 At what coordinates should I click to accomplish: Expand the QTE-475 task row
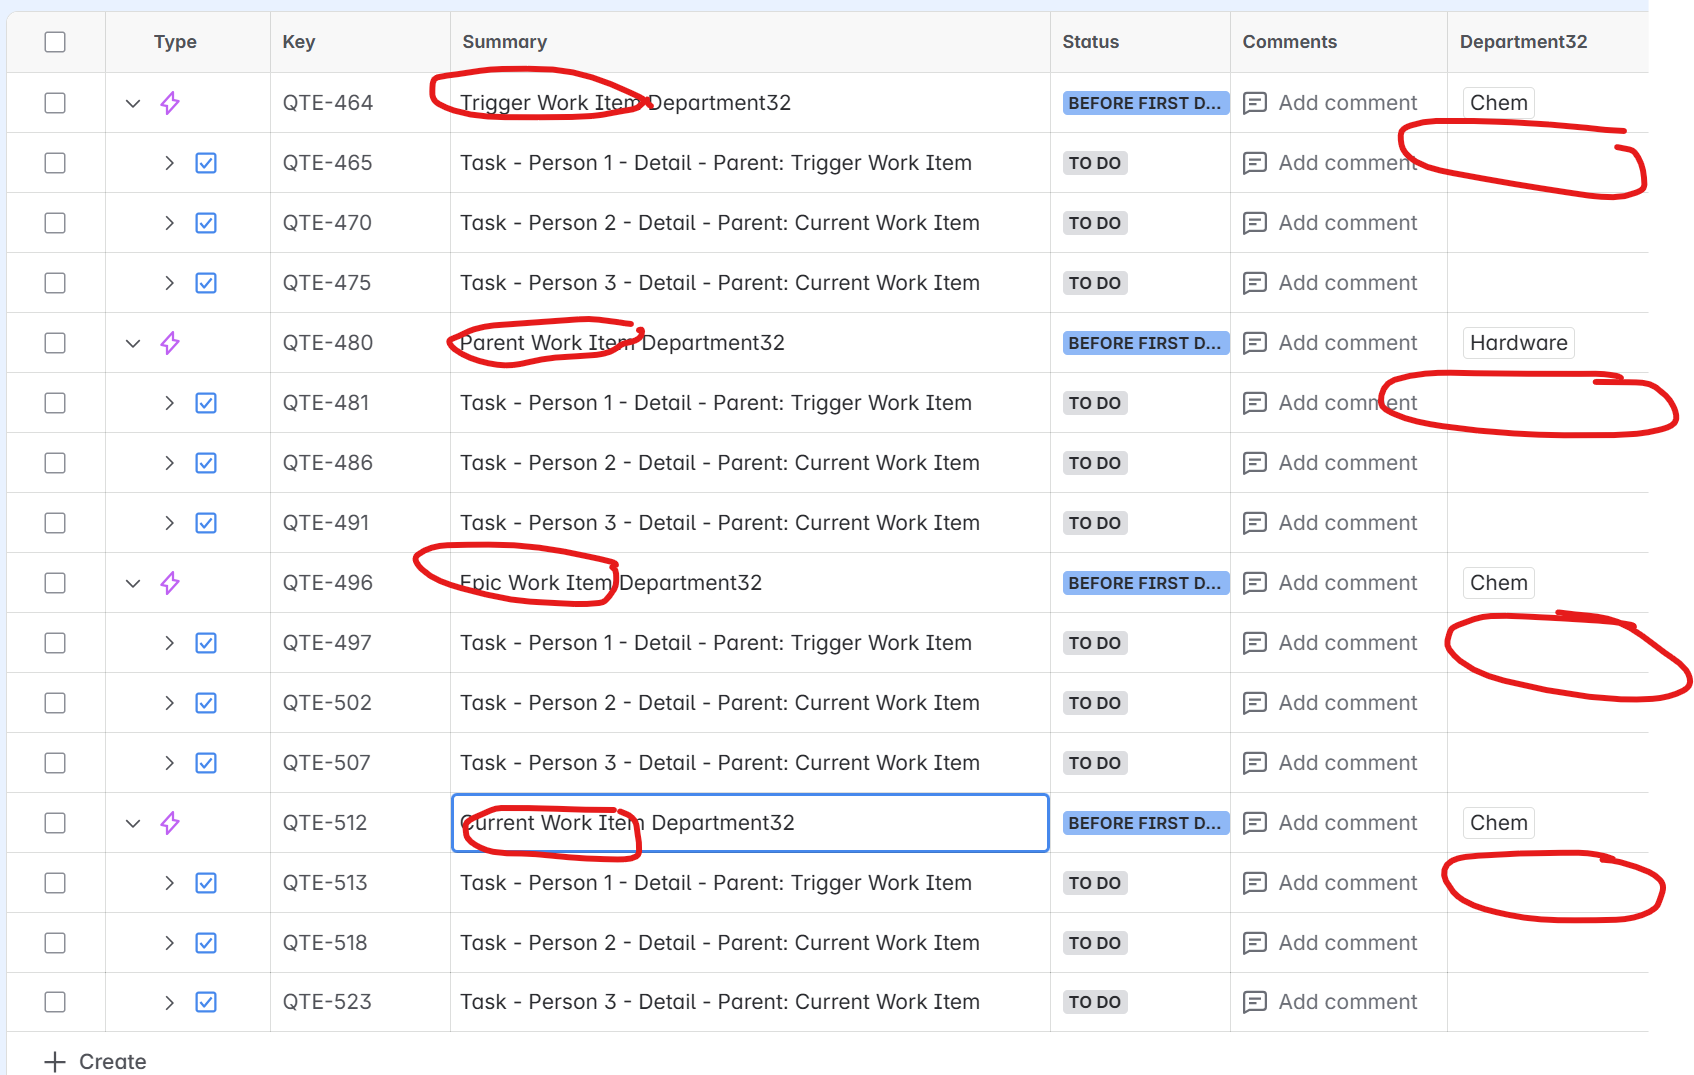(x=169, y=282)
